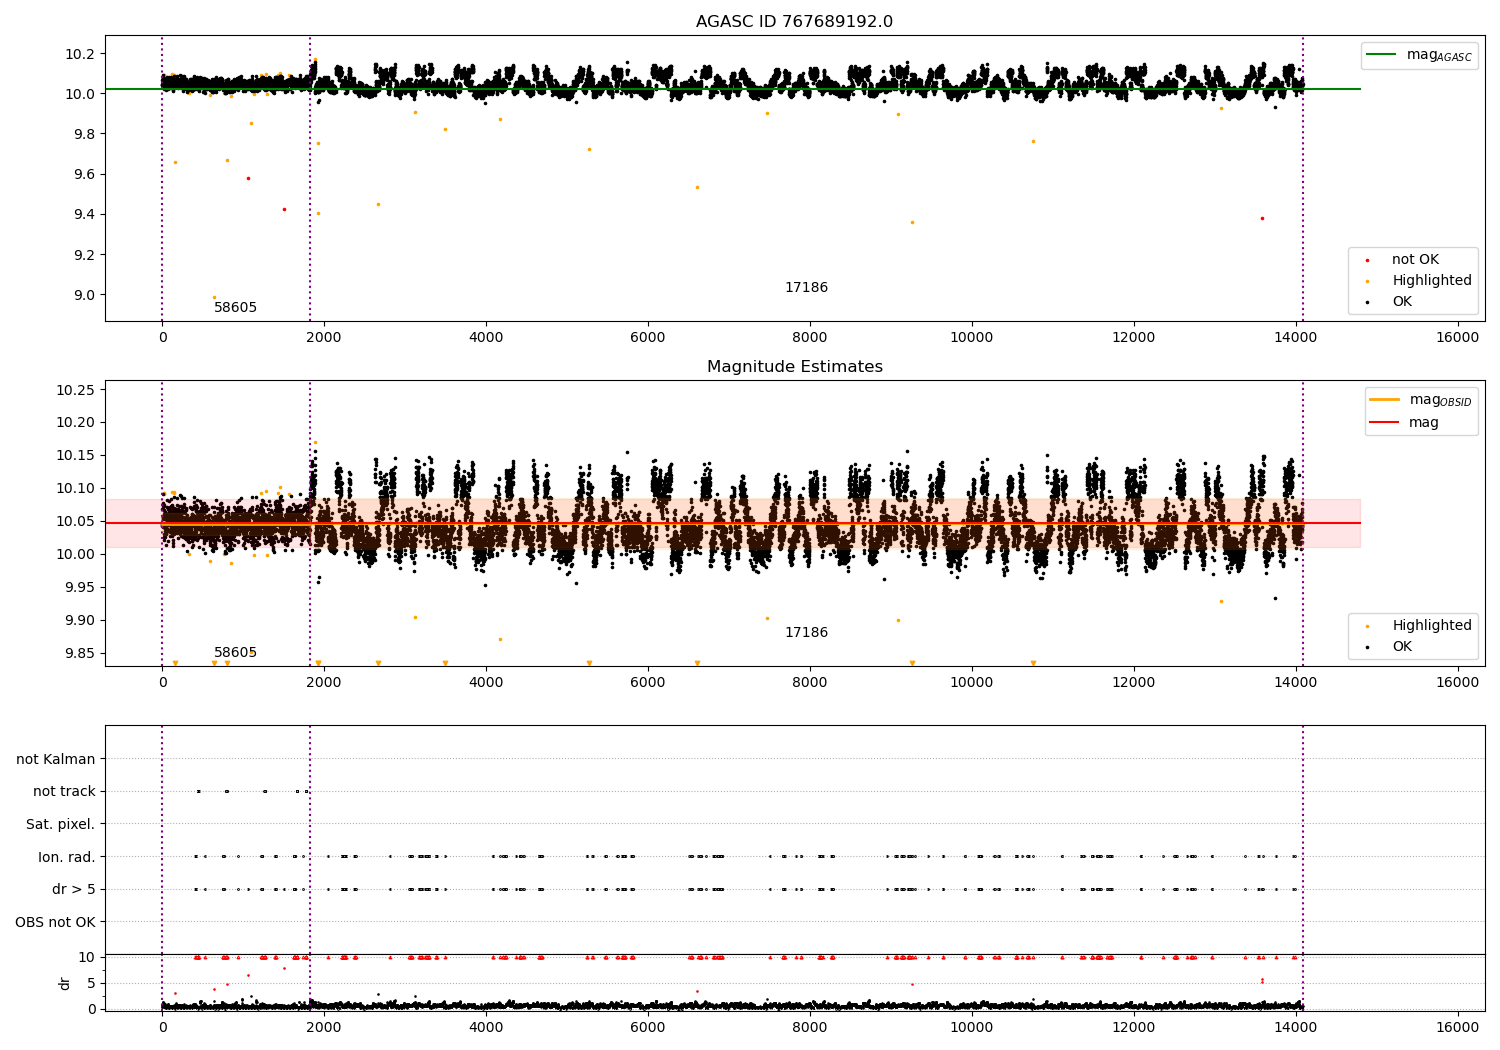1500x1050 pixels.
Task: Click "16000" on the AGASC ID plot x-axis
Action: (1458, 338)
